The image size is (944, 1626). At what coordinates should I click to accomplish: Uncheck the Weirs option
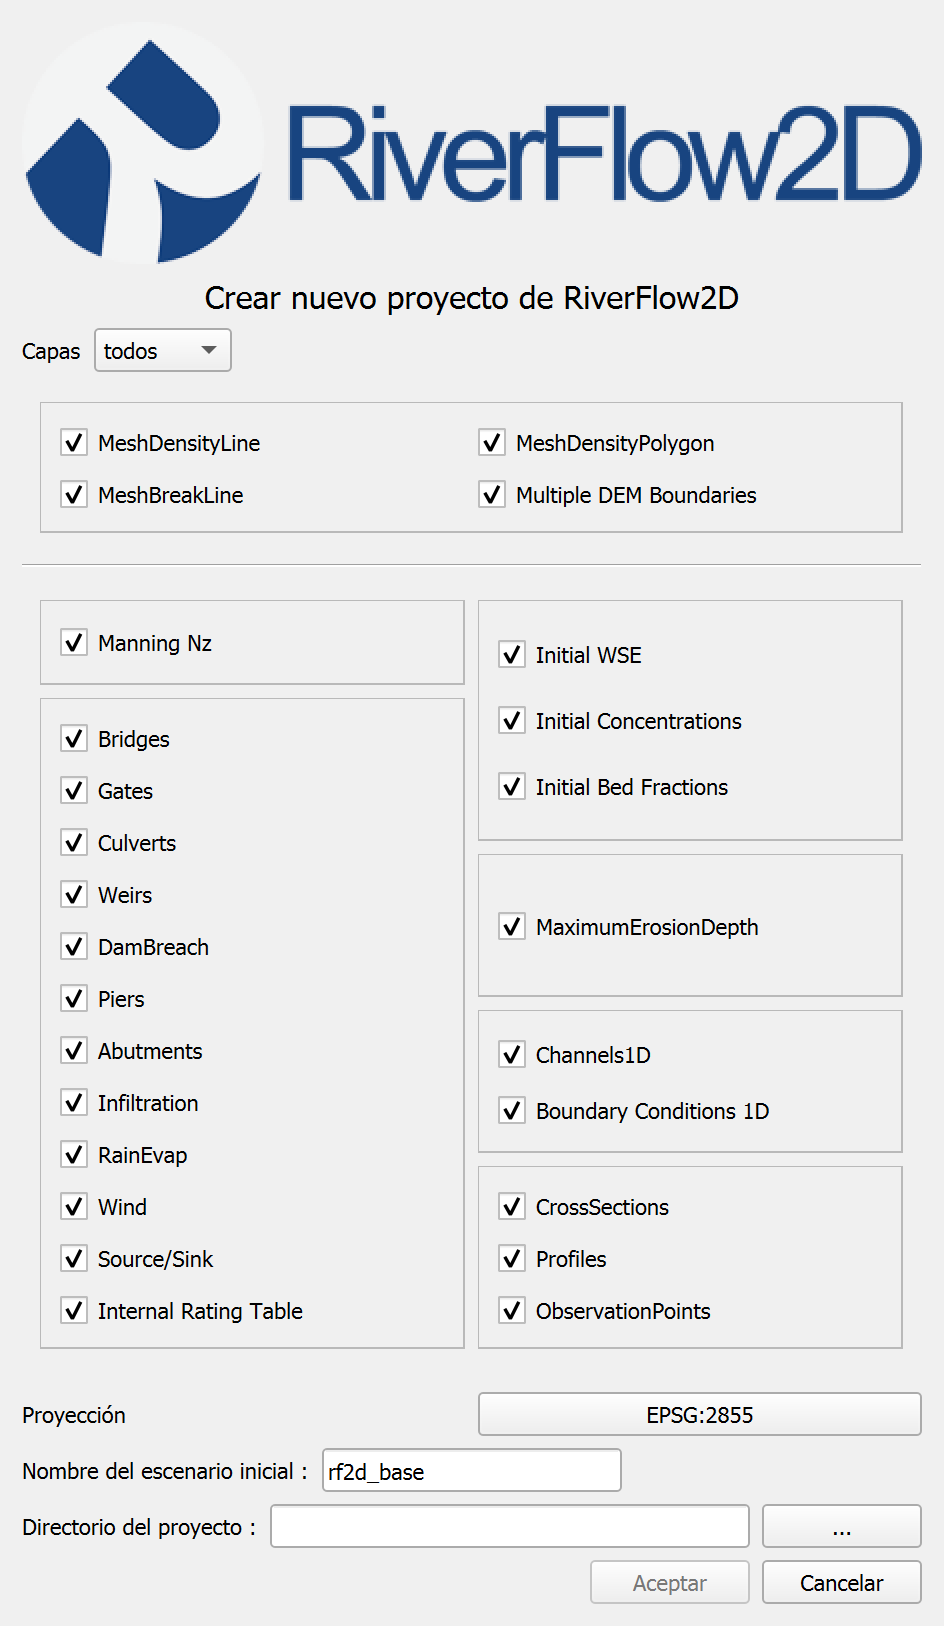74,894
